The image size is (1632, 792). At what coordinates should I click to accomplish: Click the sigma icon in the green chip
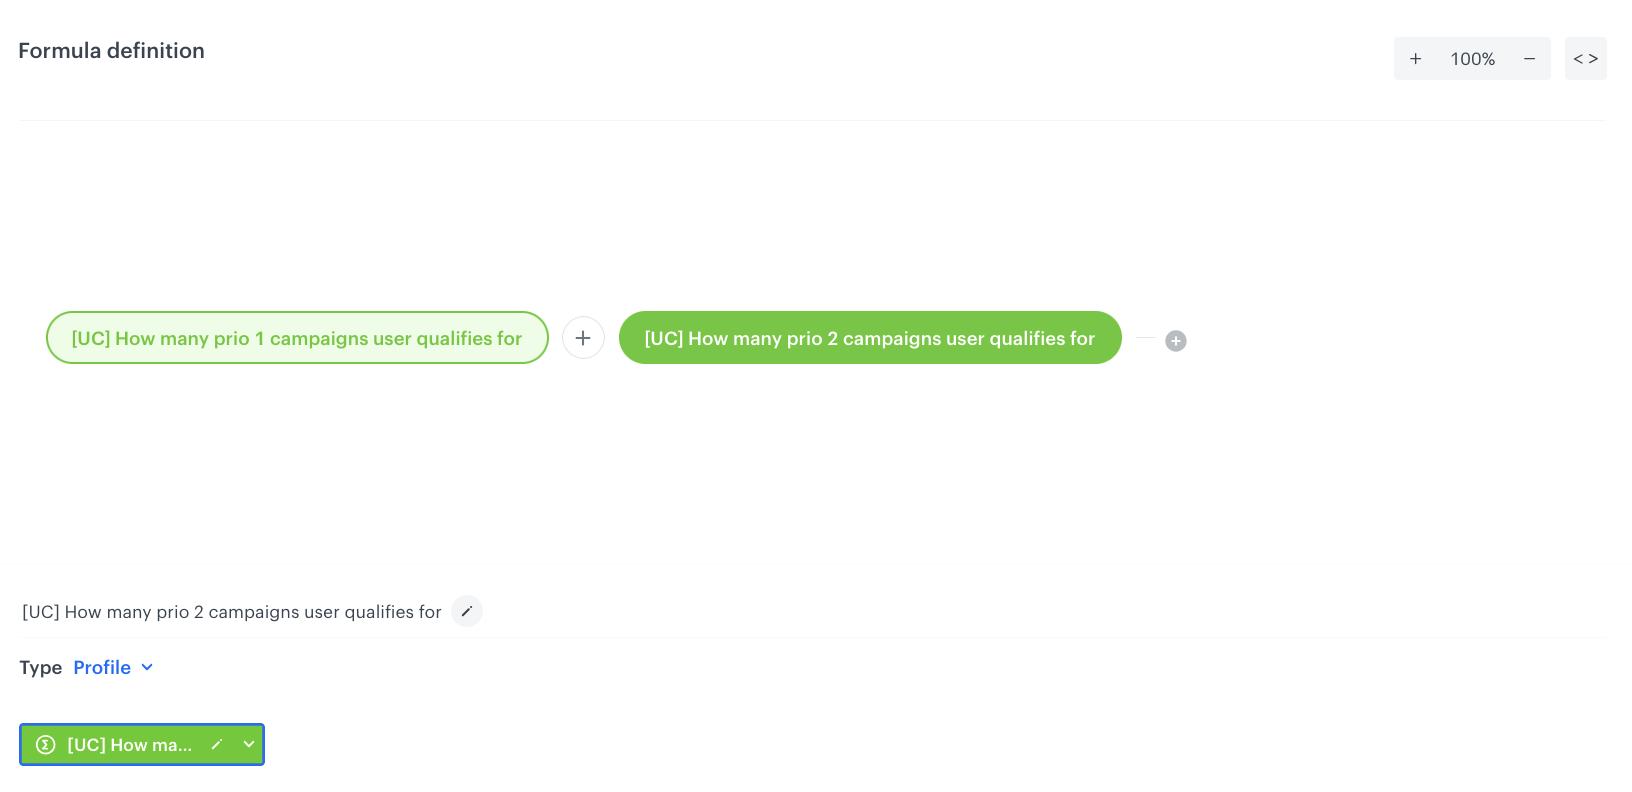coord(45,745)
